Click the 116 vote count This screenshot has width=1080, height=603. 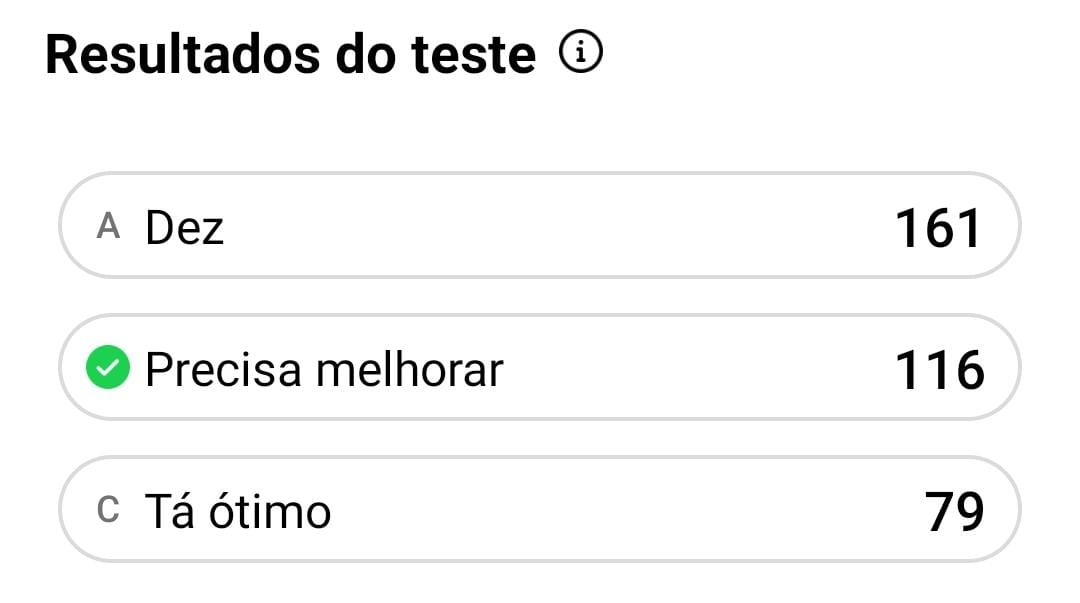coord(938,371)
